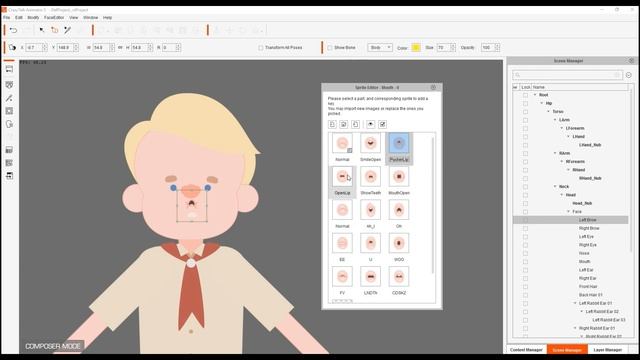The height and width of the screenshot is (360, 640).
Task: Select the OpenLip mouth sprite
Action: pos(342,177)
